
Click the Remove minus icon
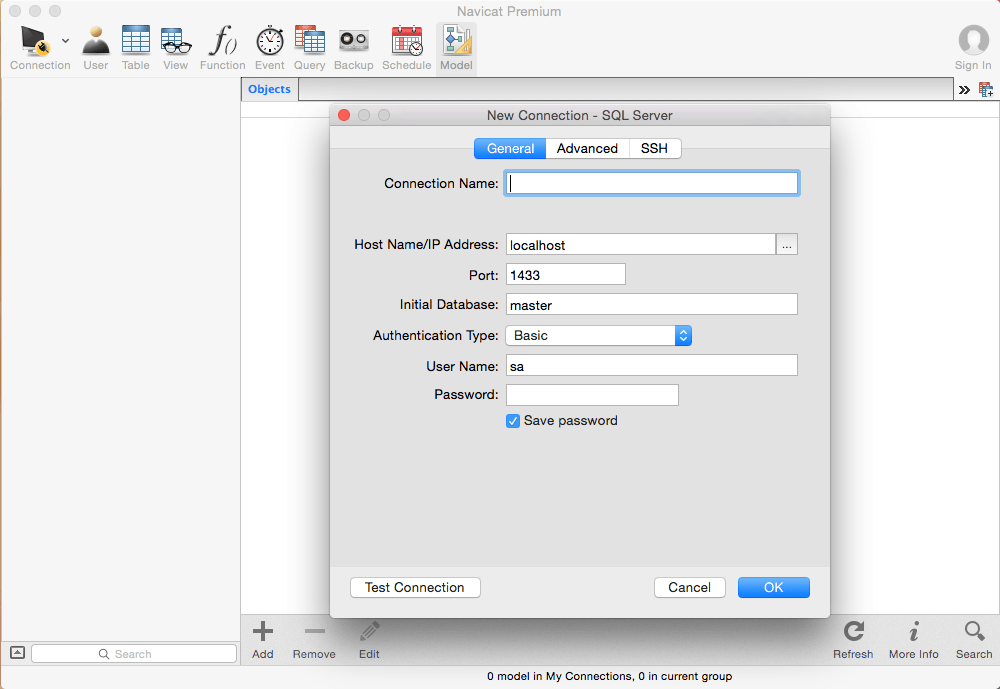coord(314,632)
